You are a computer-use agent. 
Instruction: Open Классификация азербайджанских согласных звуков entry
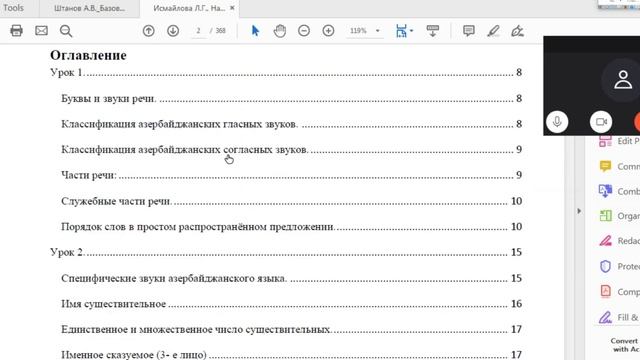click(291, 150)
